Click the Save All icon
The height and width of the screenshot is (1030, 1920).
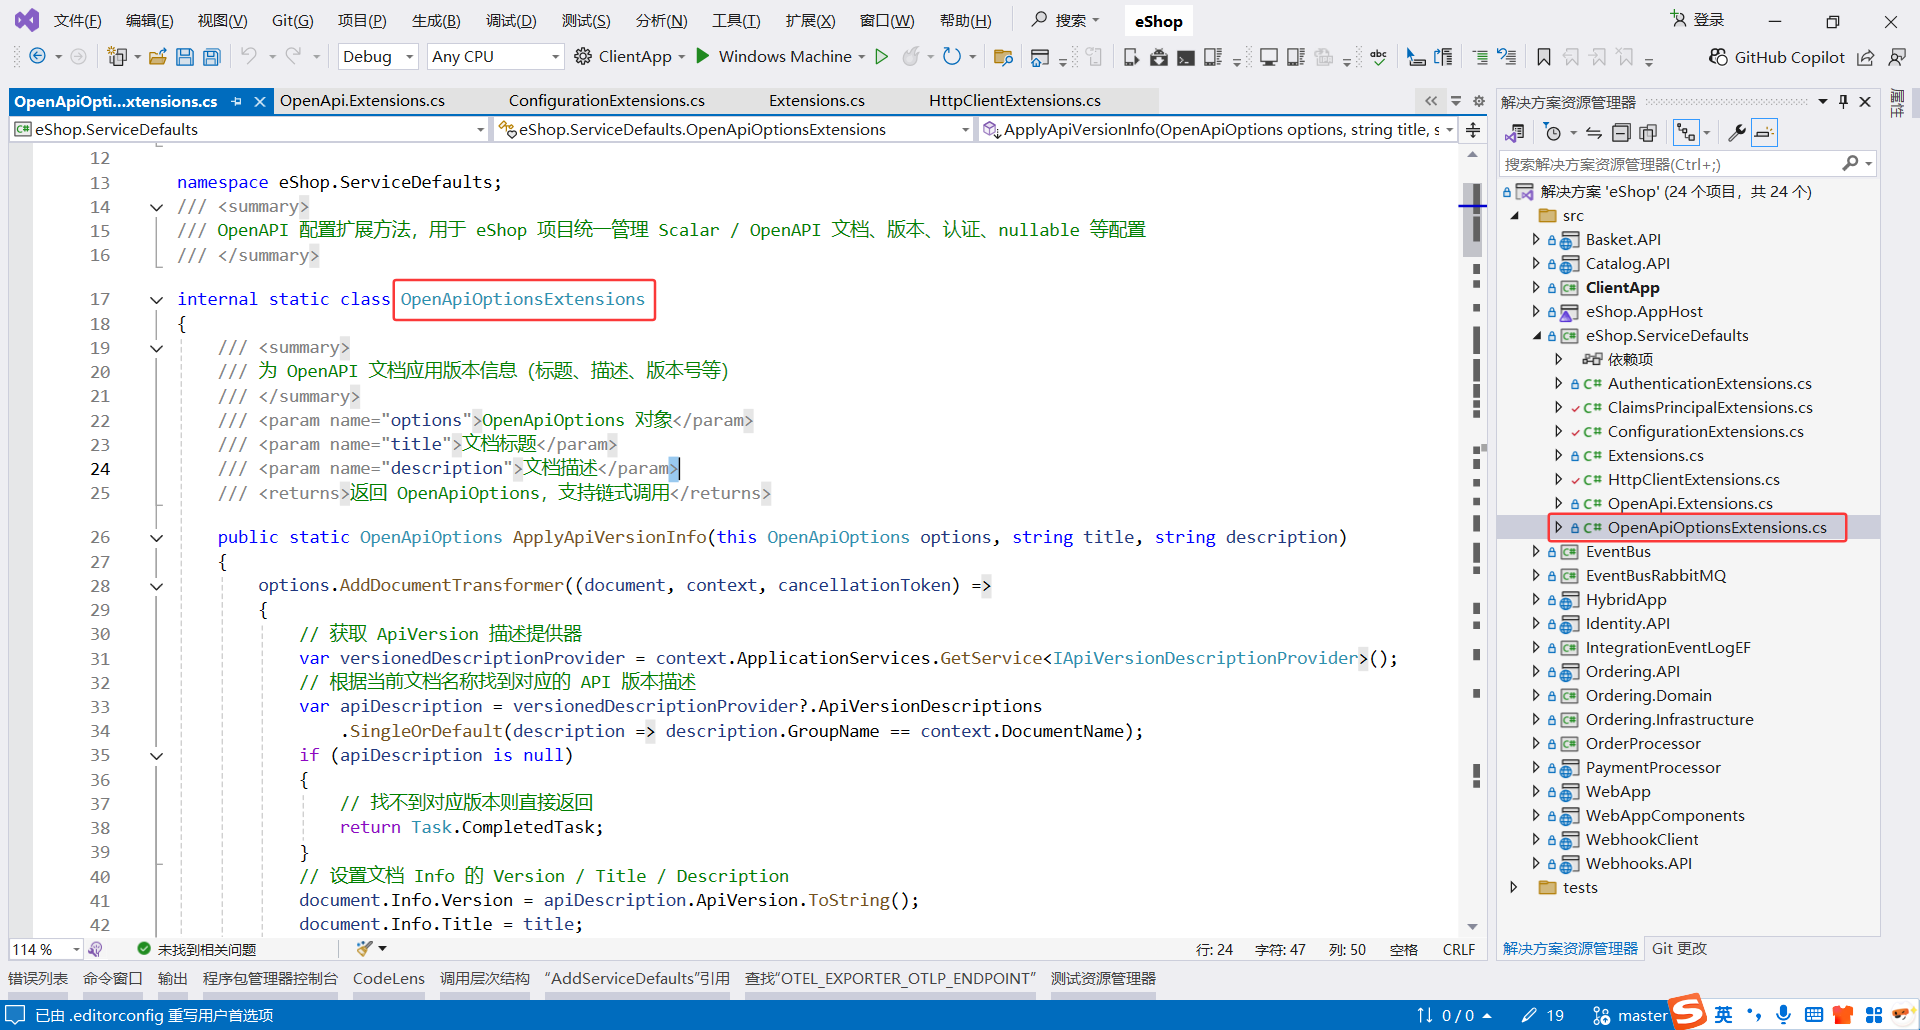211,56
